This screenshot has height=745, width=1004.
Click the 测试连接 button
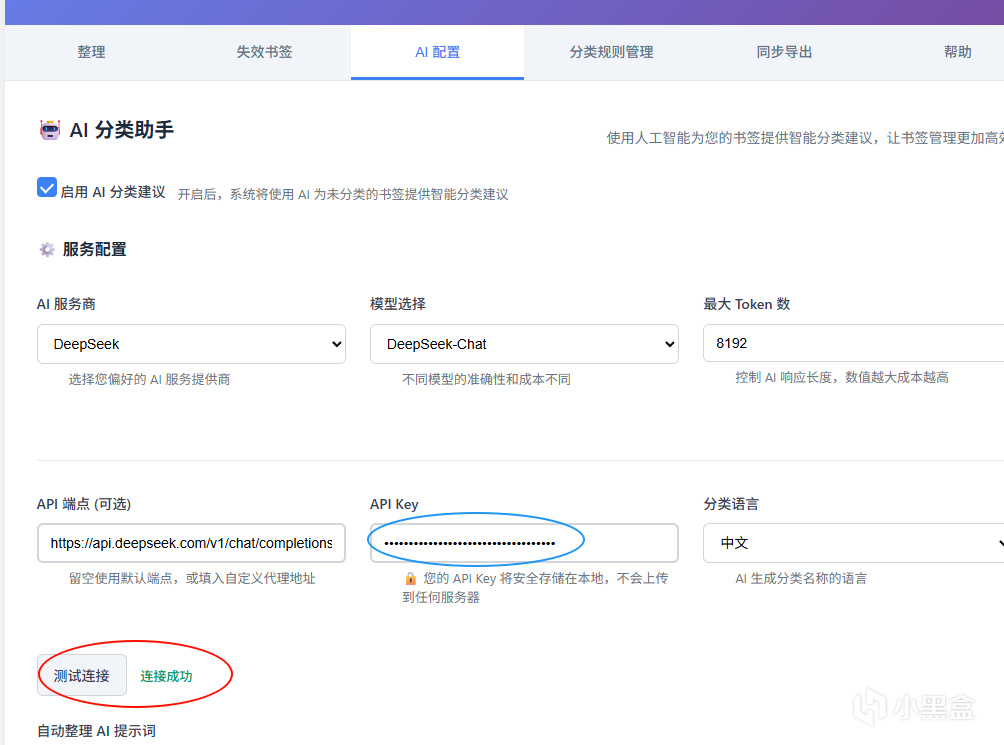[82, 675]
